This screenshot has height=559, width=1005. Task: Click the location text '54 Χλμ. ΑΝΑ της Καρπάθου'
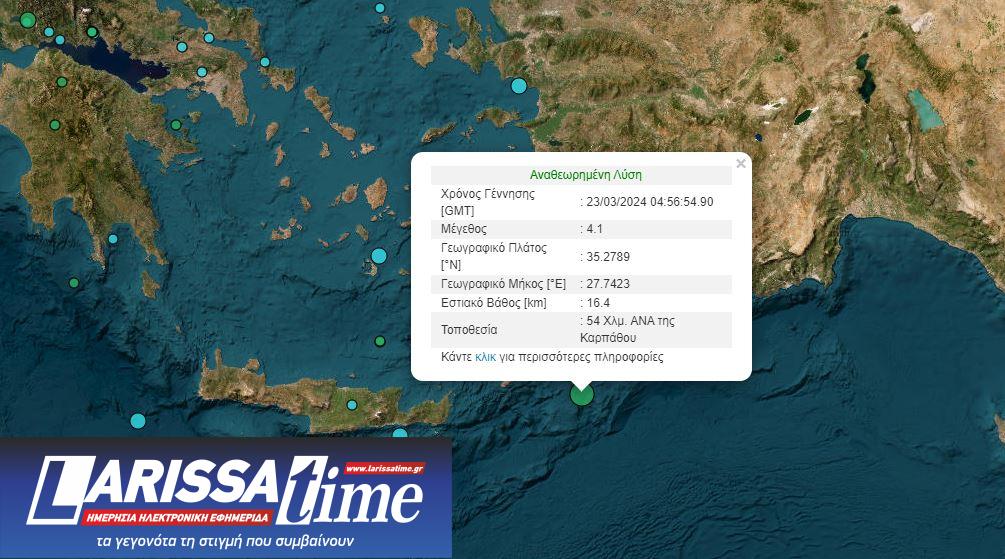[x=625, y=329]
